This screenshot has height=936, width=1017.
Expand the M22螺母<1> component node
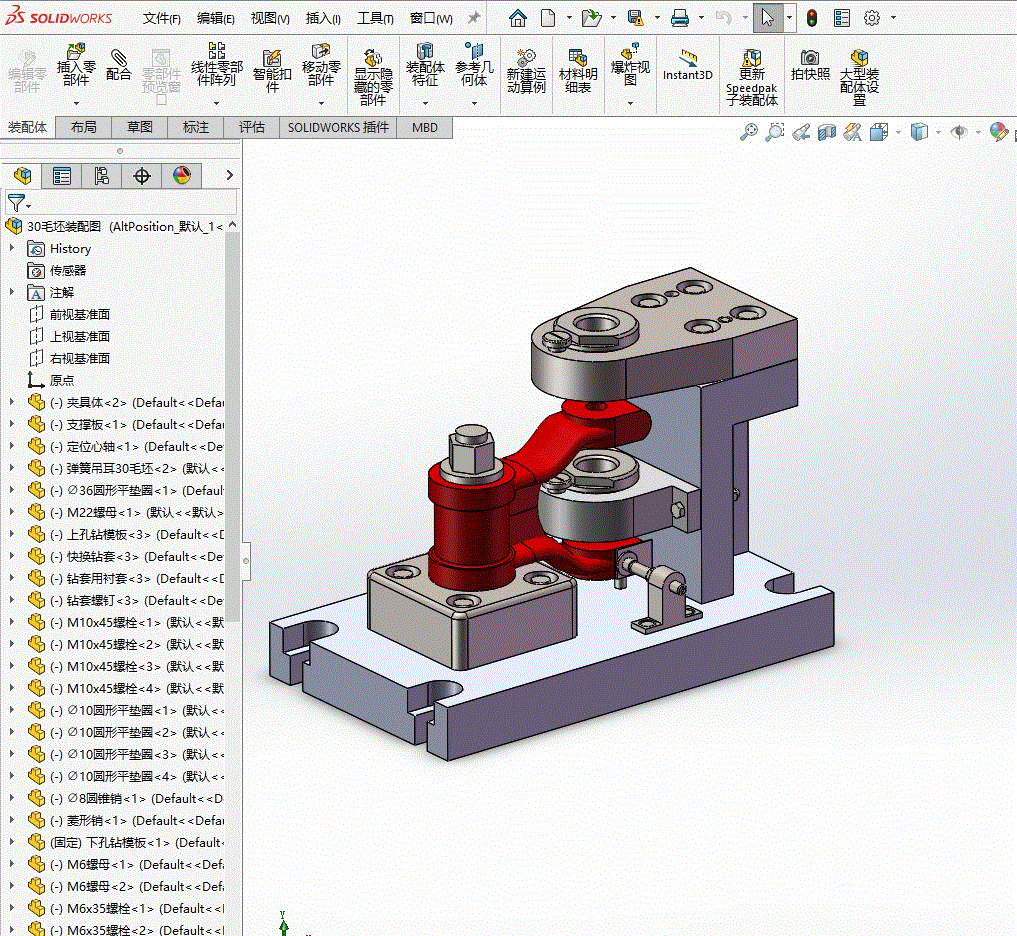(x=12, y=512)
